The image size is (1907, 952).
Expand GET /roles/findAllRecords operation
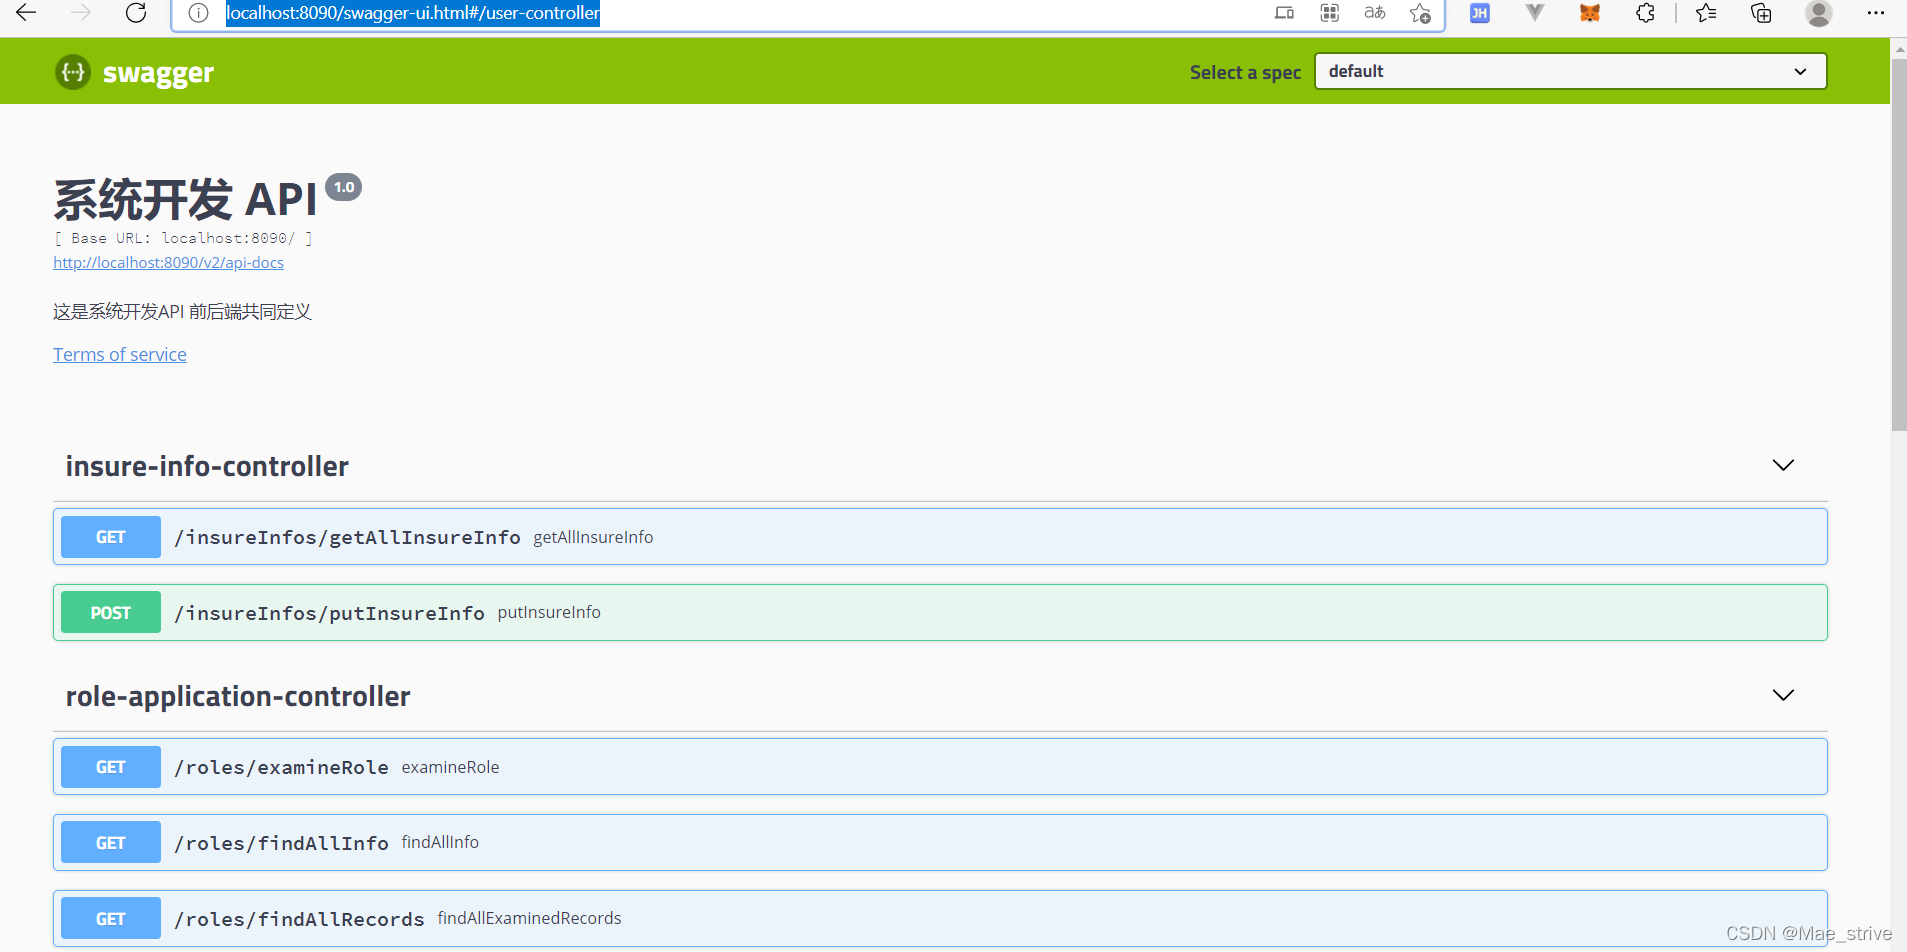point(940,918)
